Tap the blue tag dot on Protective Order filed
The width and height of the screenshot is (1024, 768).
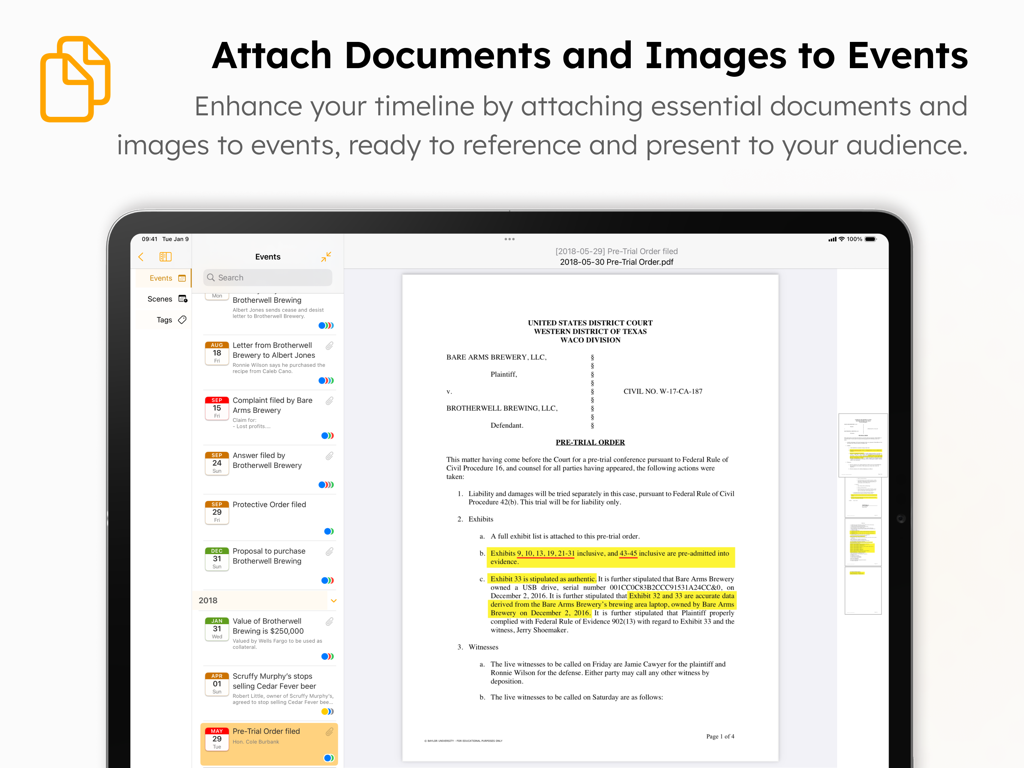point(328,531)
